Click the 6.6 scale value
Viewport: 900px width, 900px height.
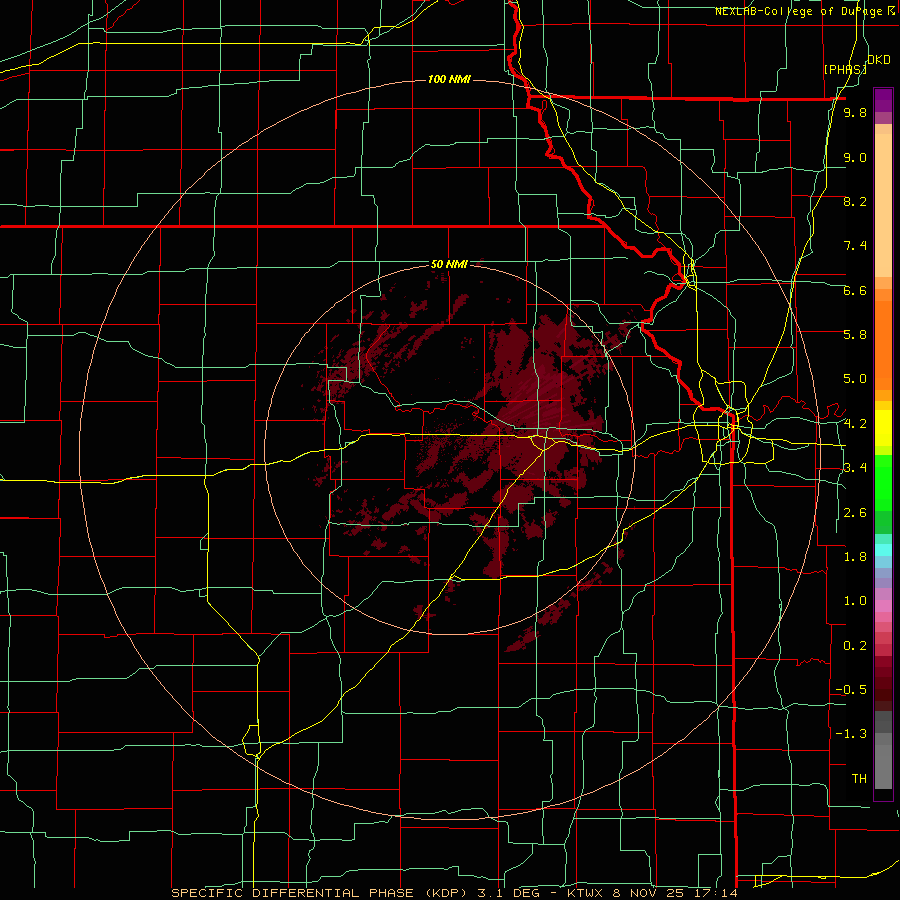pyautogui.click(x=855, y=290)
